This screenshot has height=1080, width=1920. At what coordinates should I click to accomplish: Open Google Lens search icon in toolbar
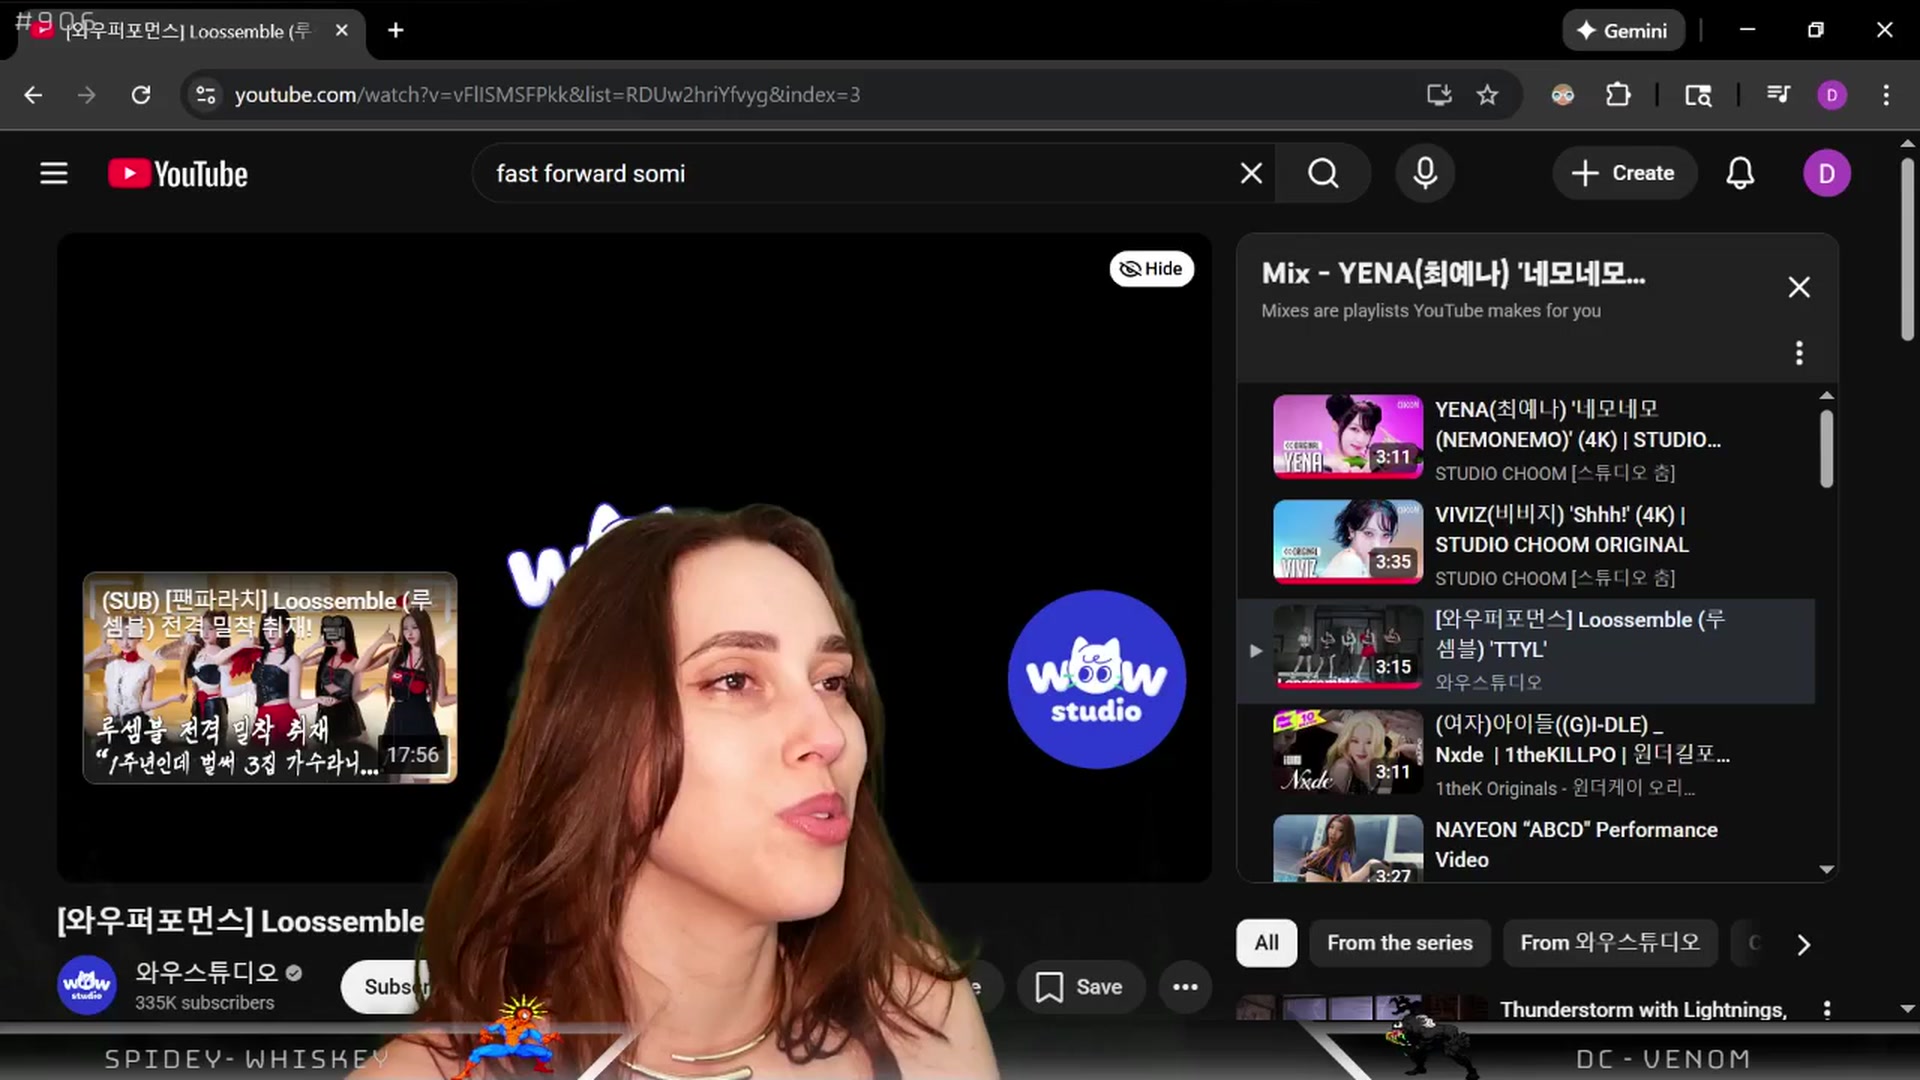[x=1698, y=95]
